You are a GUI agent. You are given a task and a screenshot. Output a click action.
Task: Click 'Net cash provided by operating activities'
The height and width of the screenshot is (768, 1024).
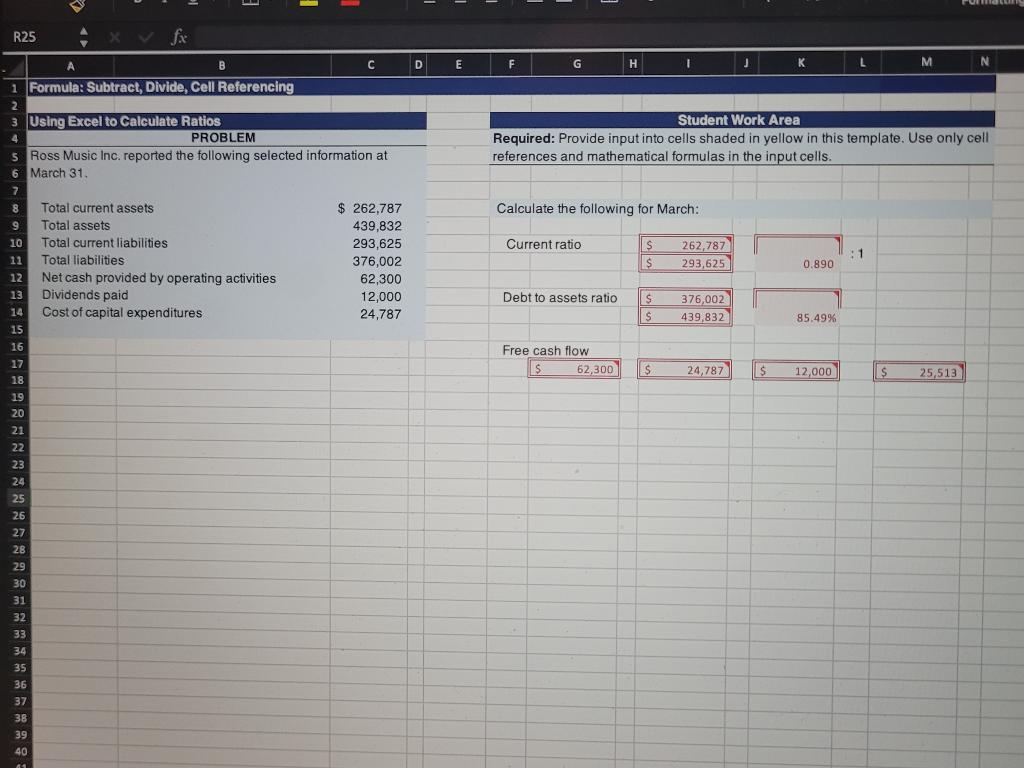pos(159,278)
